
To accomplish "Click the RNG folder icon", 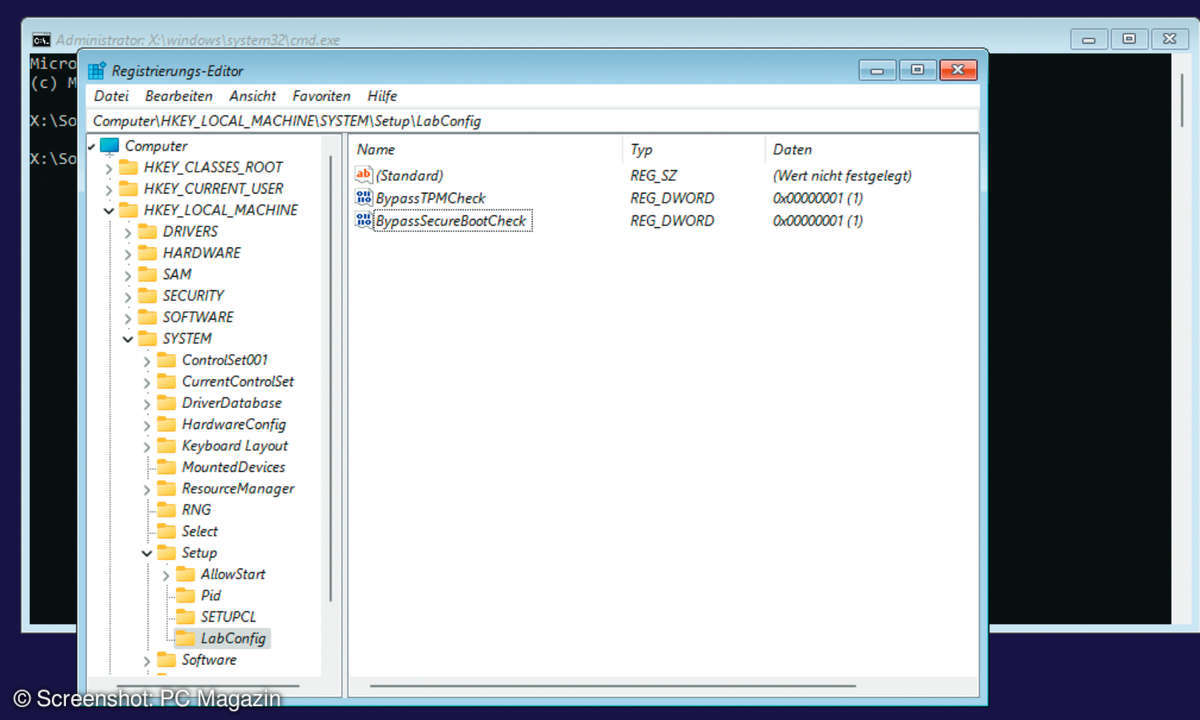I will point(166,510).
